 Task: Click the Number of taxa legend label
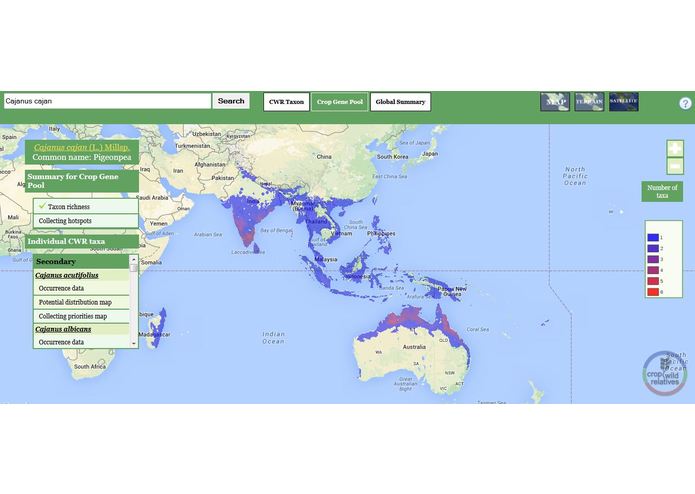662,191
